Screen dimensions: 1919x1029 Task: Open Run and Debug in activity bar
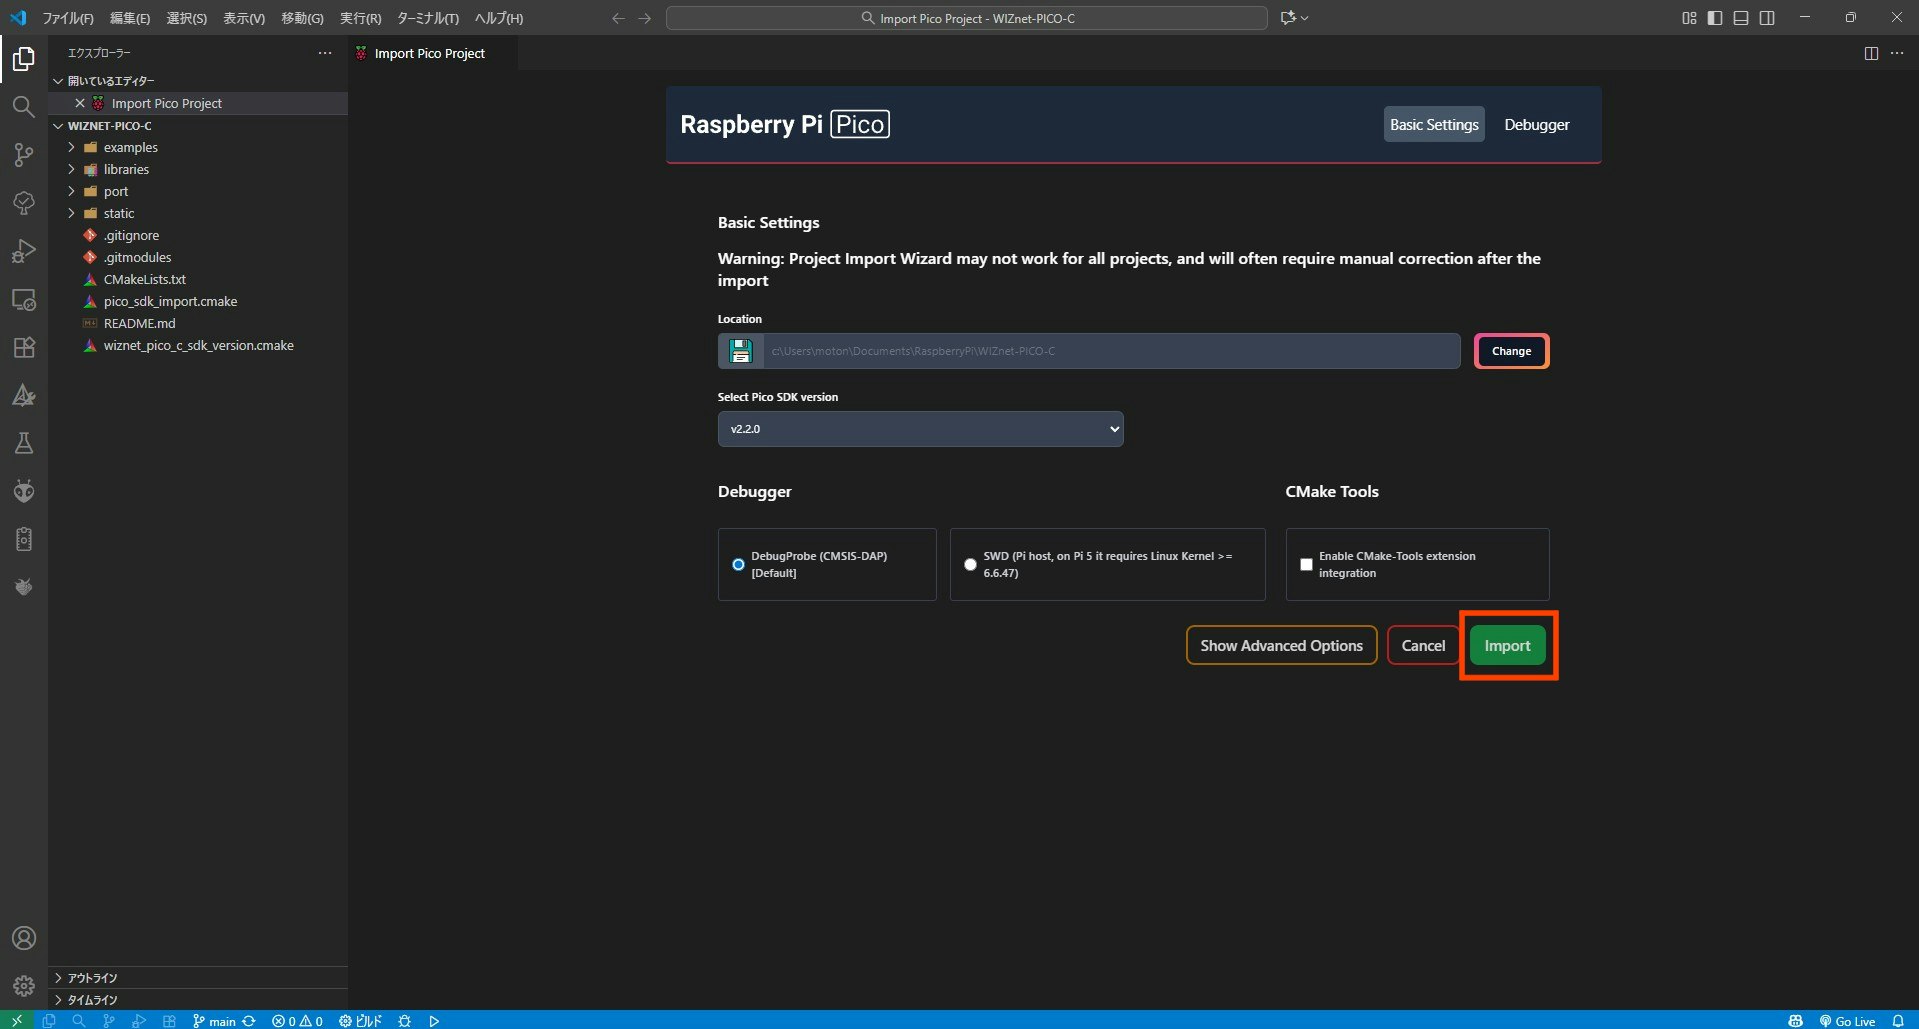click(24, 251)
